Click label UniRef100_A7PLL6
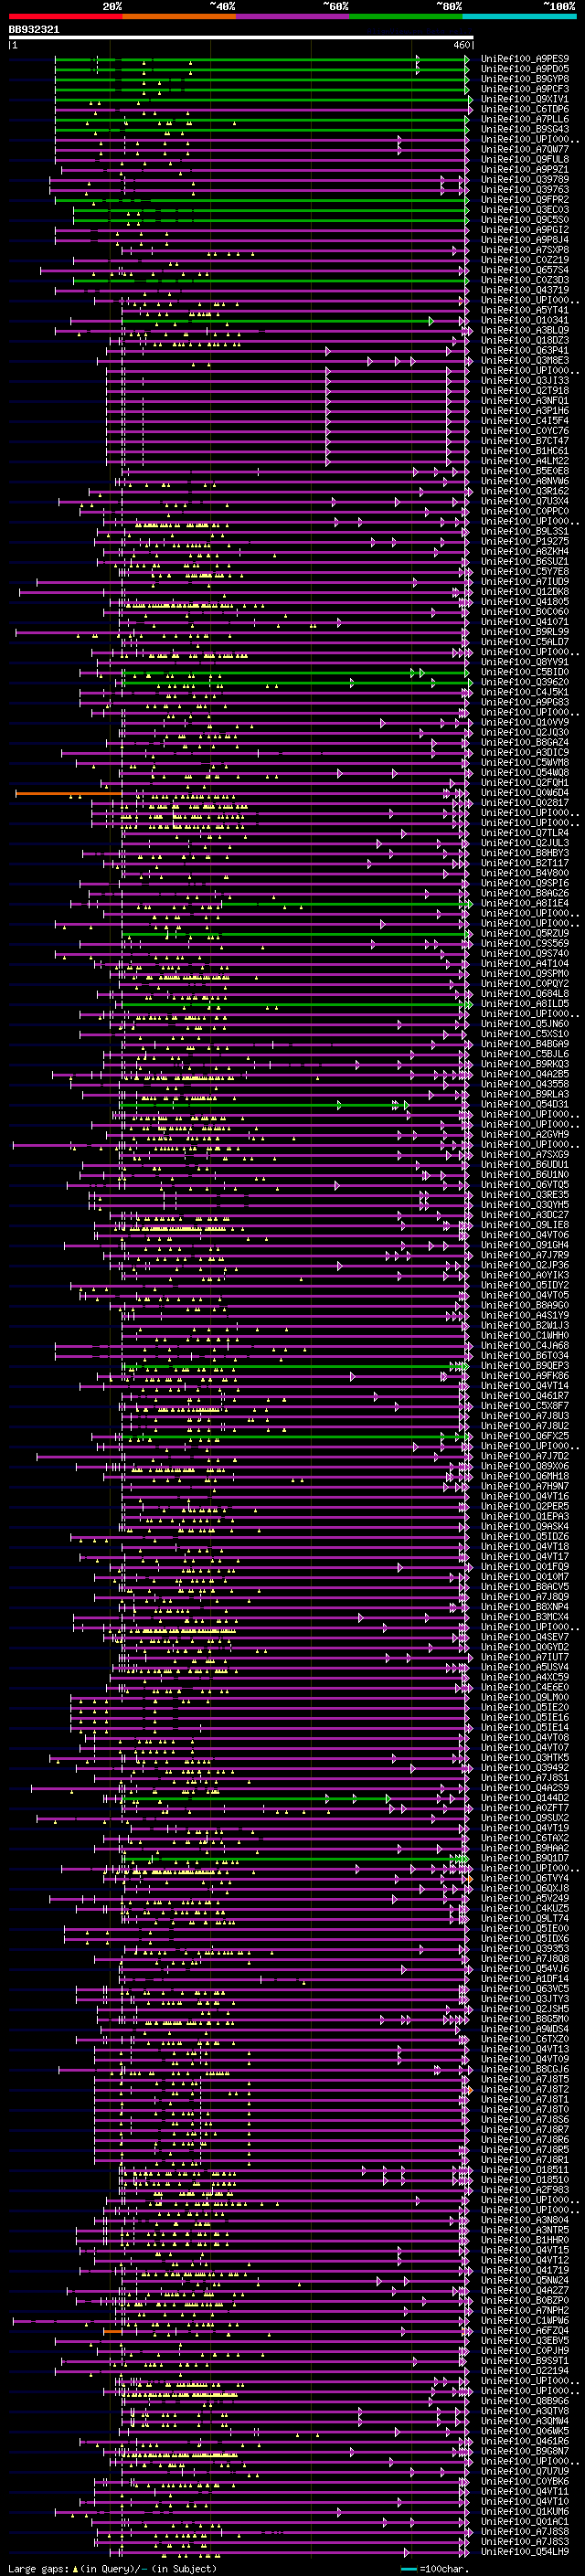This screenshot has height=2576, width=585. point(525,119)
